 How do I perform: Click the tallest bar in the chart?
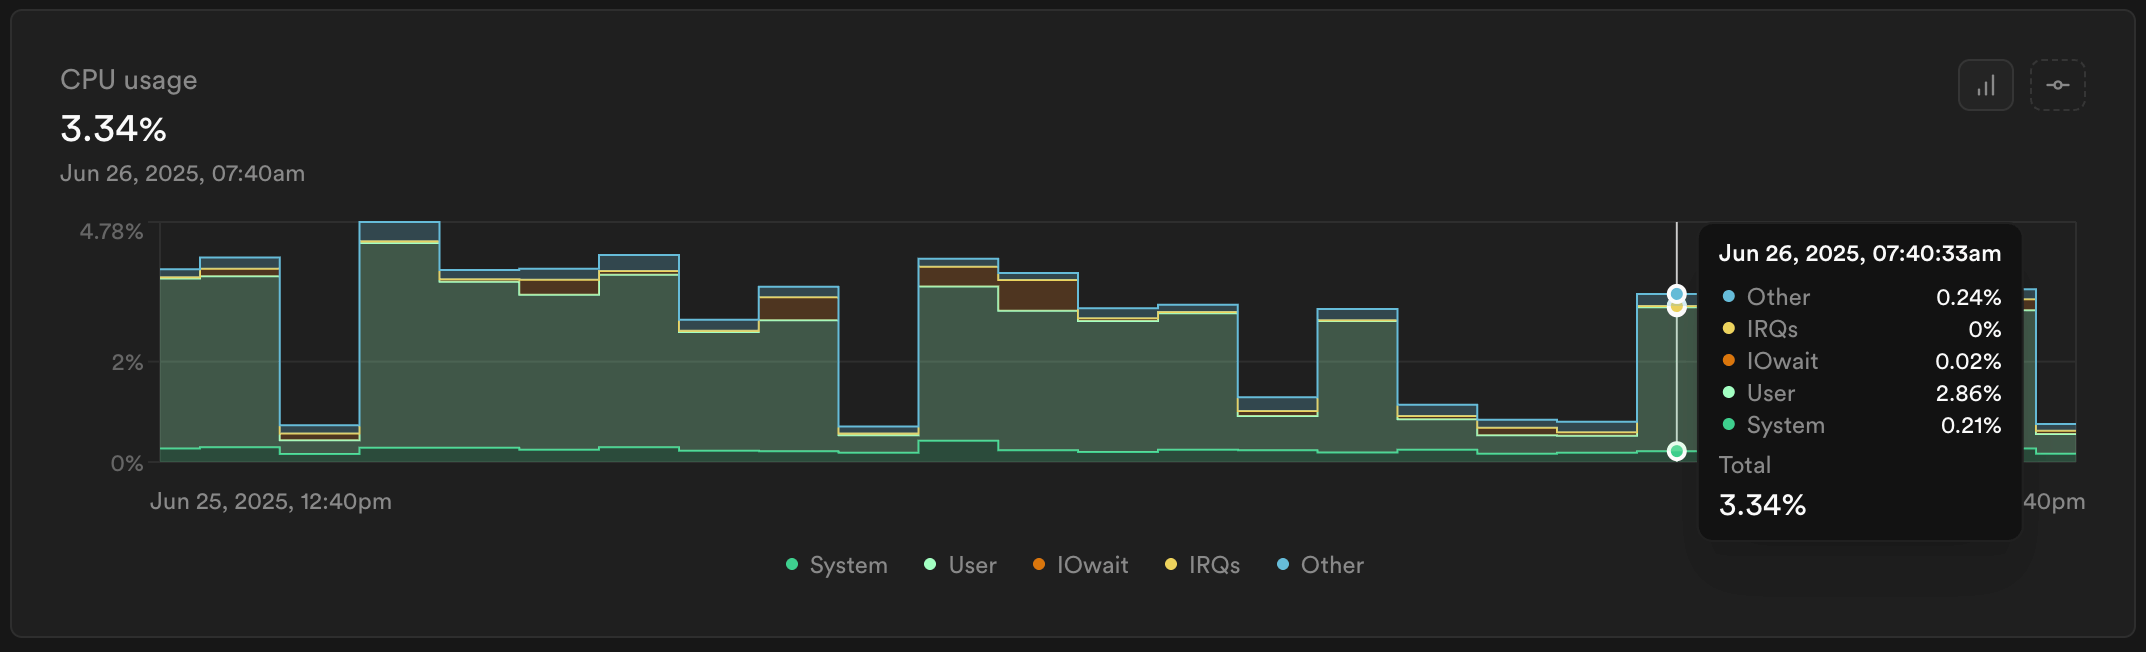[x=399, y=342]
